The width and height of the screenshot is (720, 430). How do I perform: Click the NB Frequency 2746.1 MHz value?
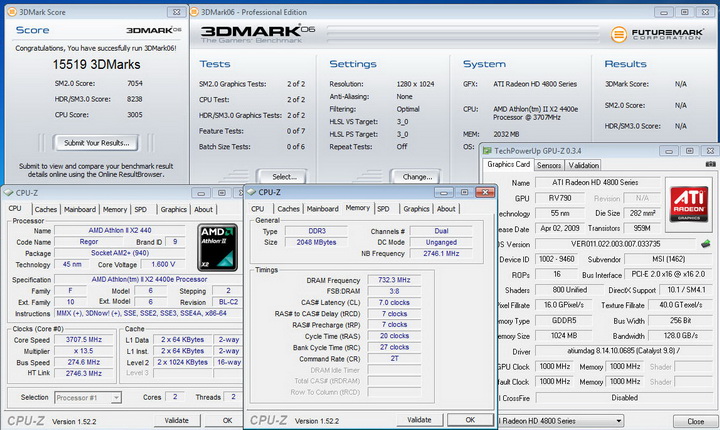pyautogui.click(x=441, y=254)
